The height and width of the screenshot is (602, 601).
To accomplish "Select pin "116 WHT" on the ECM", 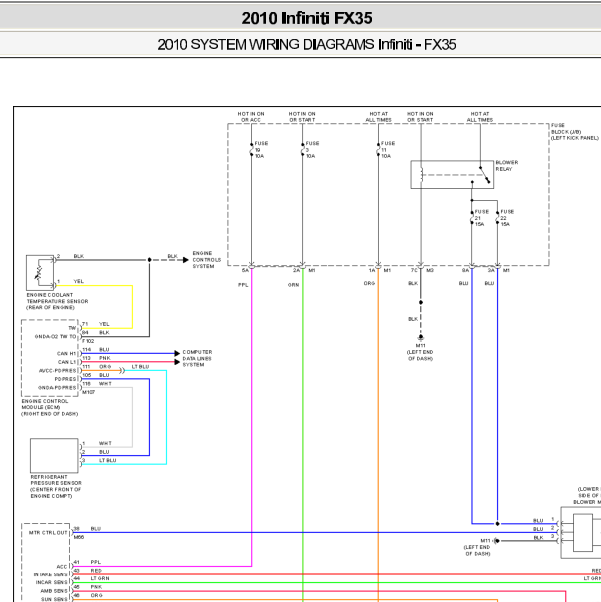I will click(97, 384).
